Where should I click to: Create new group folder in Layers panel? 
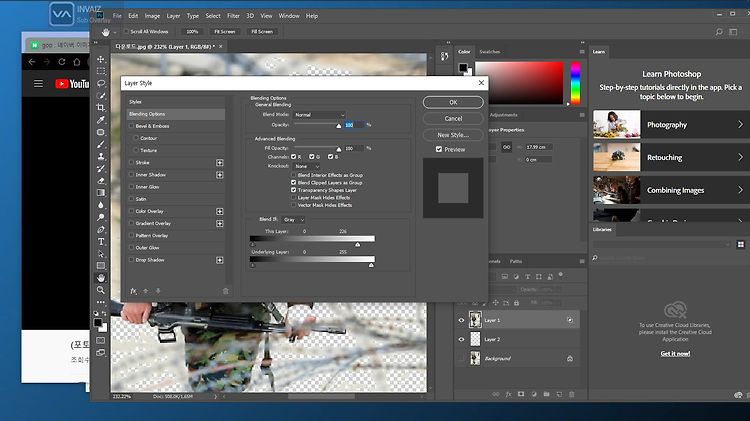pyautogui.click(x=546, y=394)
